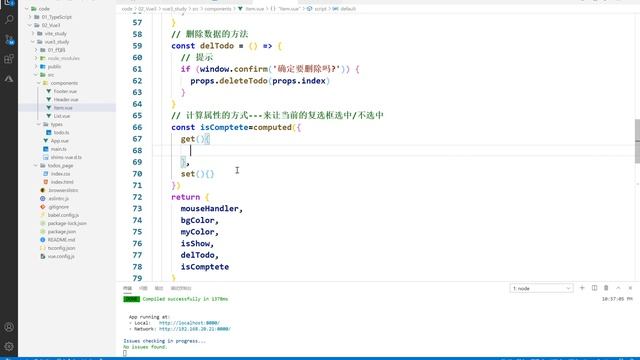Image resolution: width=640 pixels, height=360 pixels.
Task: Kill terminal with trash icon
Action: pos(606,288)
